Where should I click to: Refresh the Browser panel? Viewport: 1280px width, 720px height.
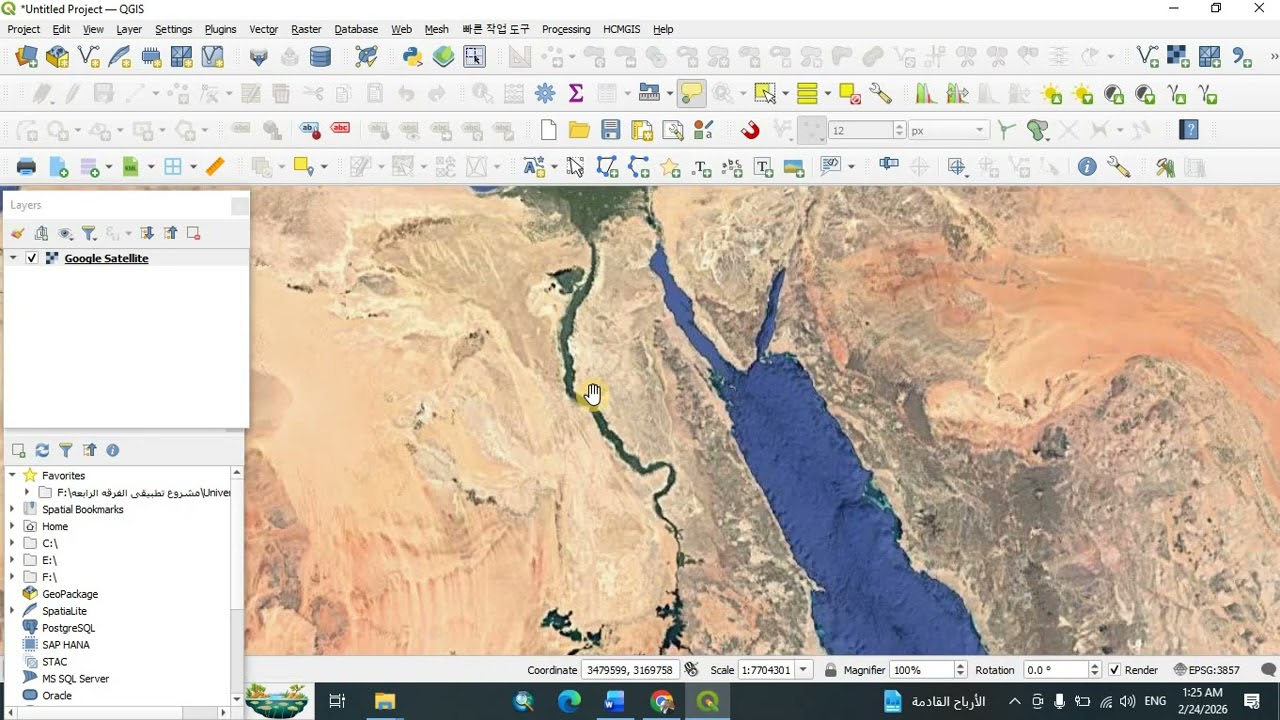[x=42, y=451]
